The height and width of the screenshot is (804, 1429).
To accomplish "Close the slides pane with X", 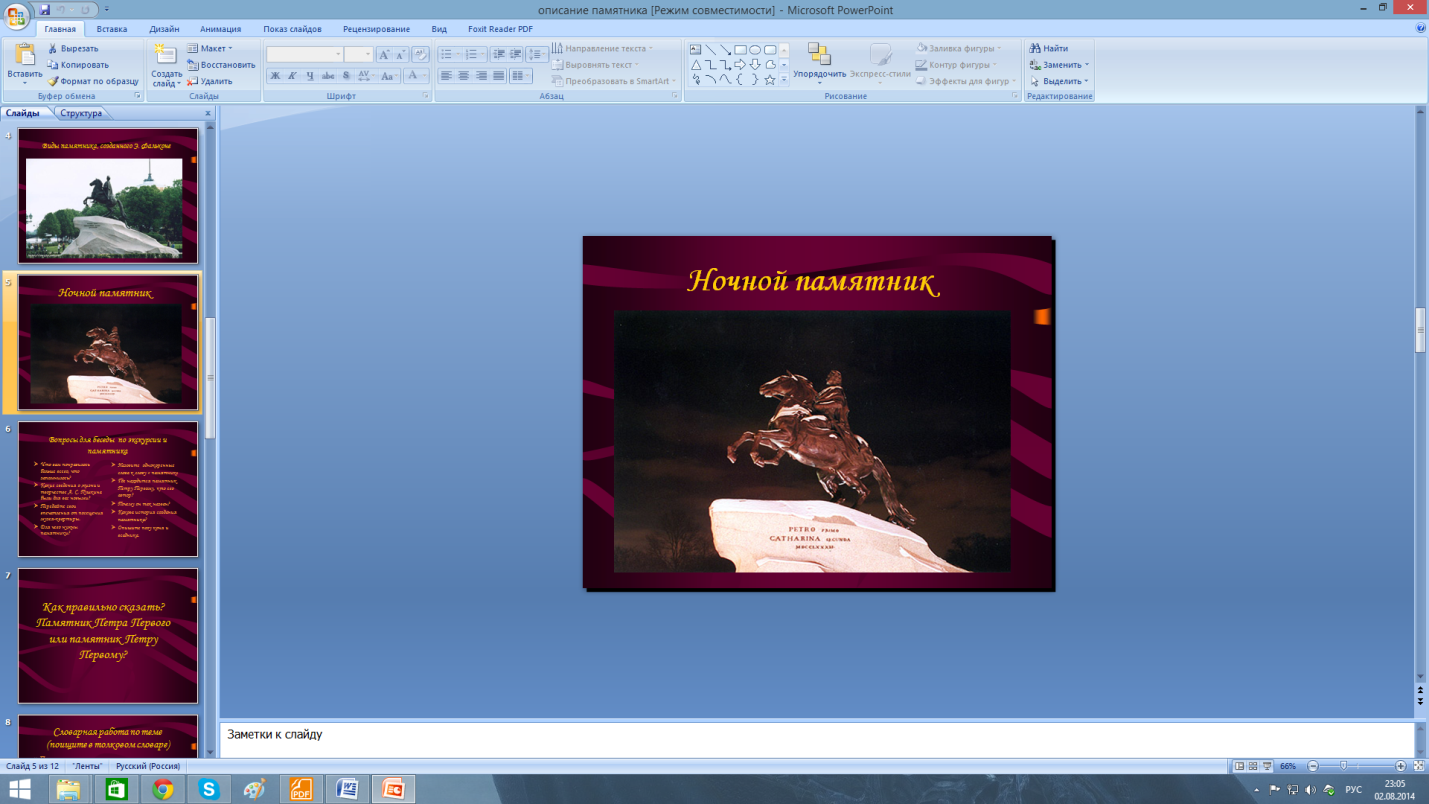I will pos(208,113).
